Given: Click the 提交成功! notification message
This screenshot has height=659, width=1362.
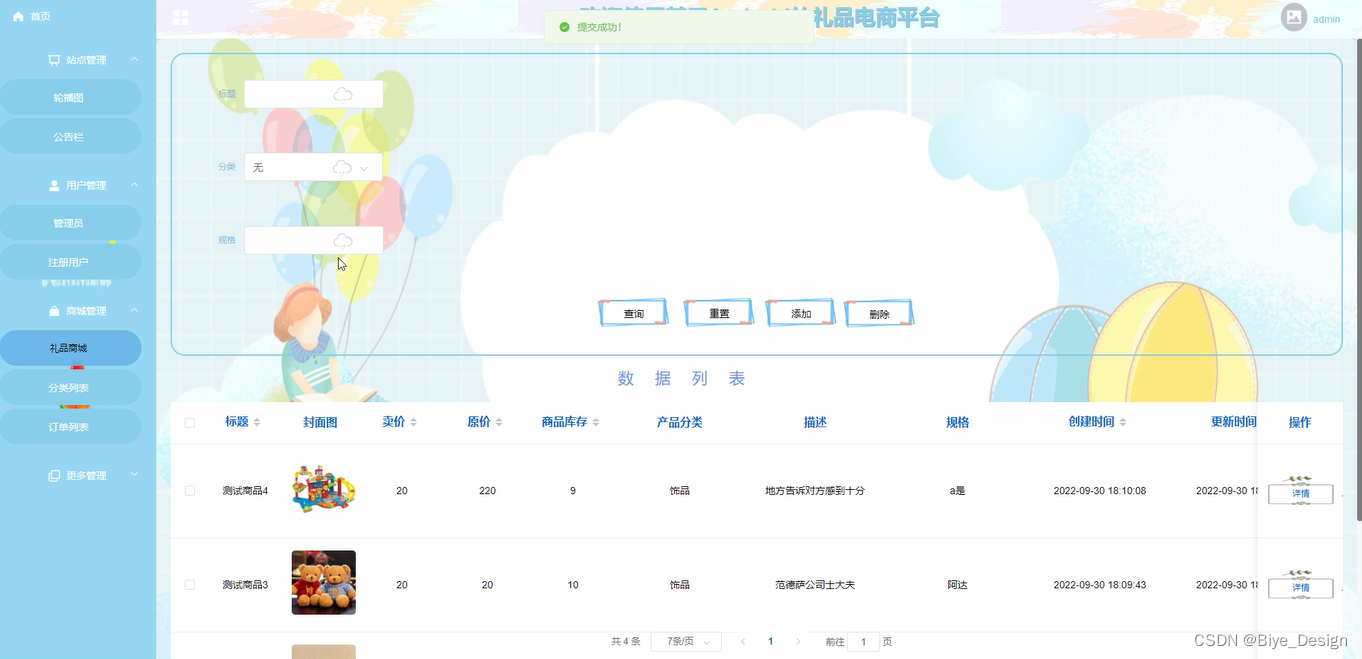Looking at the screenshot, I should coord(599,27).
